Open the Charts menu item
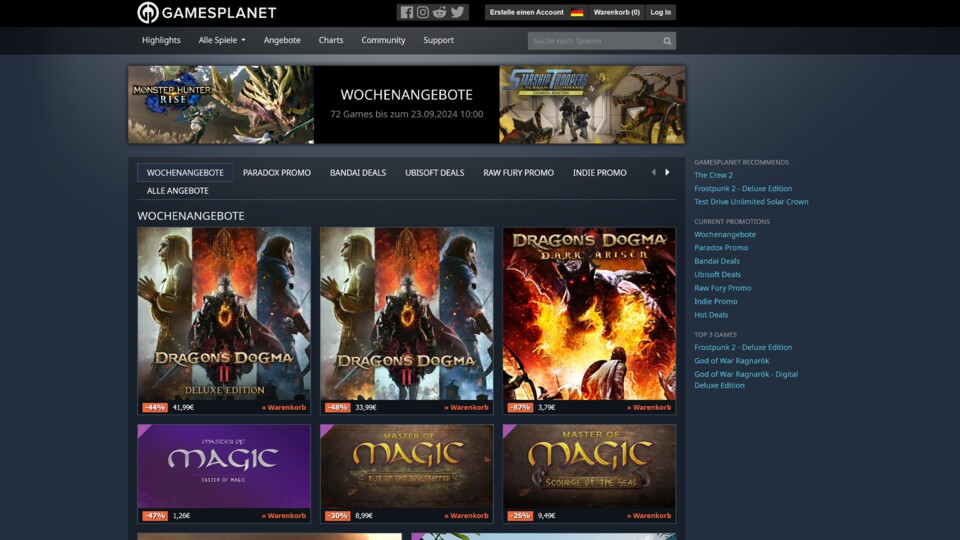This screenshot has height=540, width=960. (x=331, y=40)
